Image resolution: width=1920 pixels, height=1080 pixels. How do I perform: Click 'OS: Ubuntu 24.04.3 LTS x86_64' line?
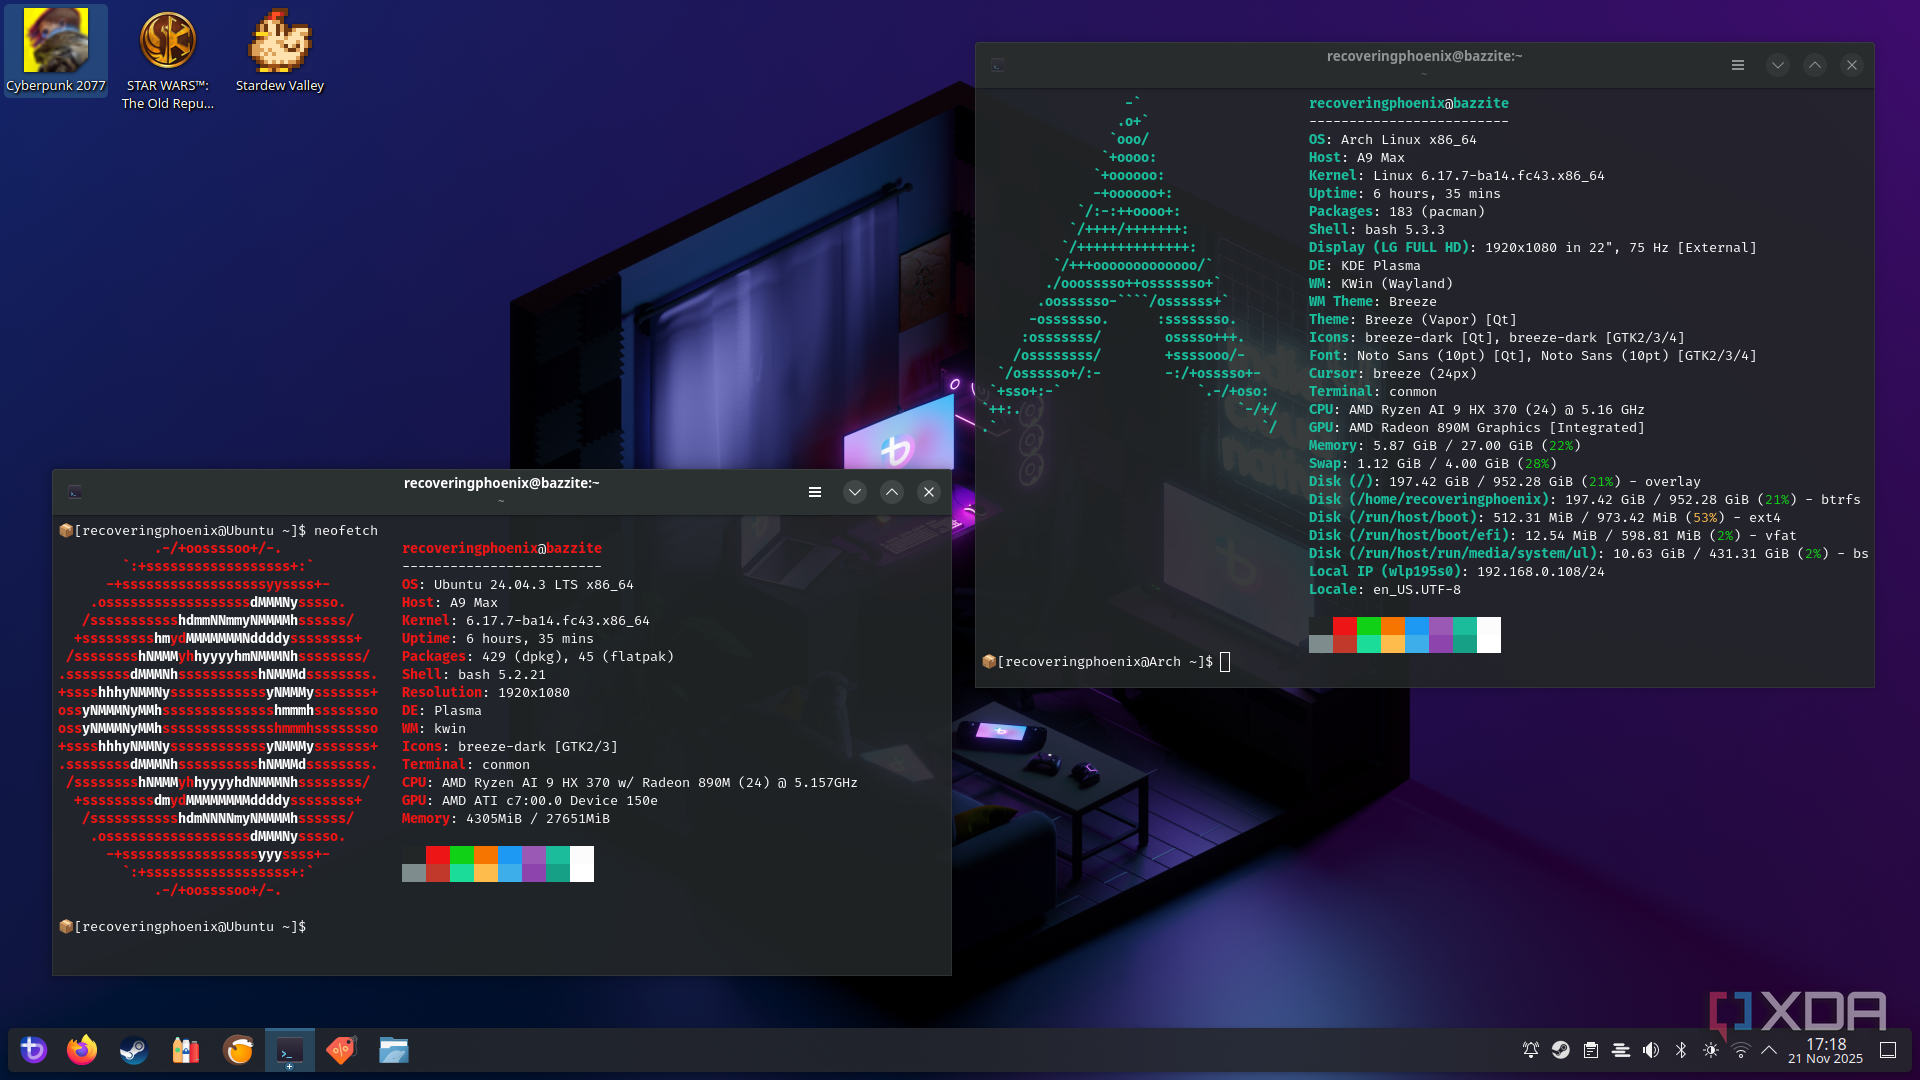click(x=518, y=585)
